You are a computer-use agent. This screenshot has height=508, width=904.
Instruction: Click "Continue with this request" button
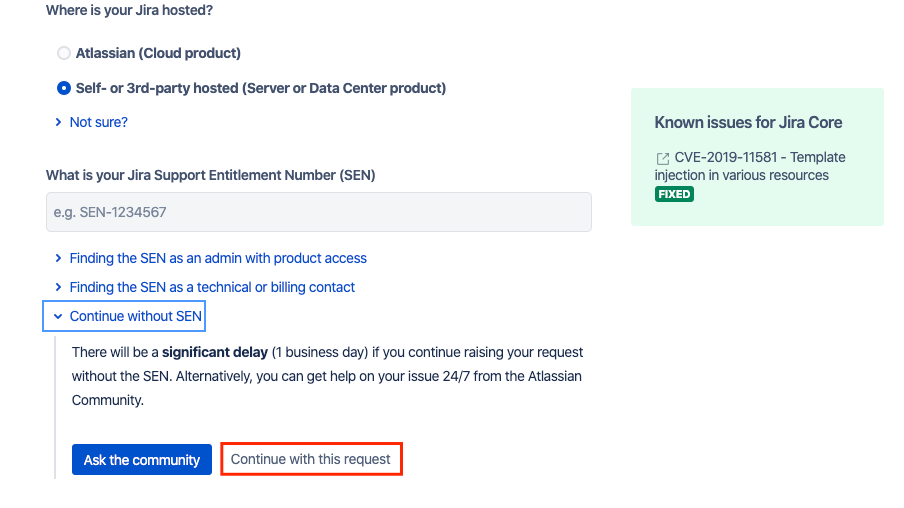point(311,459)
